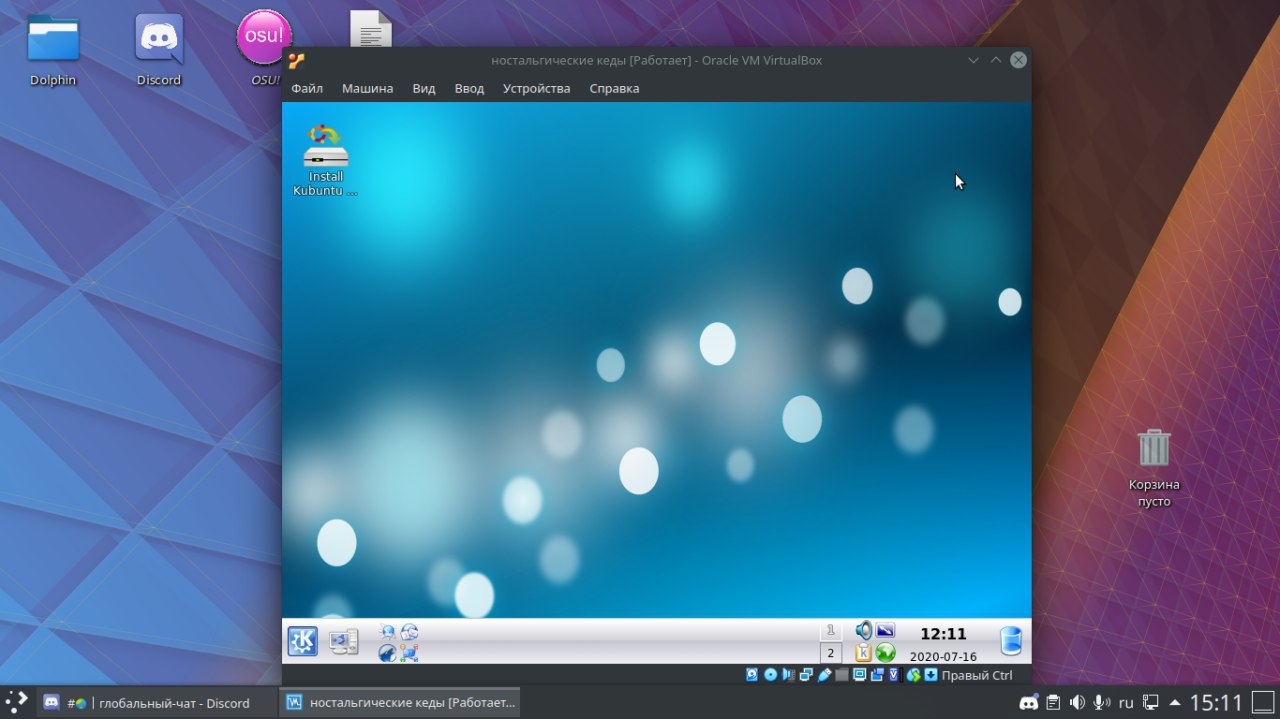
Task: Click the System/My Computer icon in VM panel
Action: point(343,641)
